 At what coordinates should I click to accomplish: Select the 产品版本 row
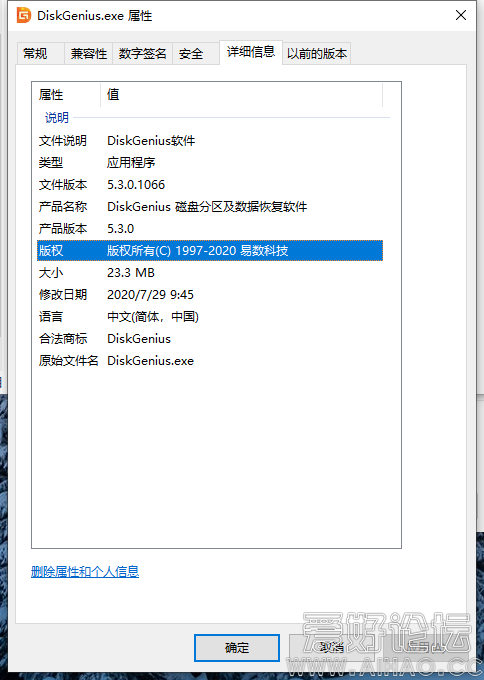(210, 229)
